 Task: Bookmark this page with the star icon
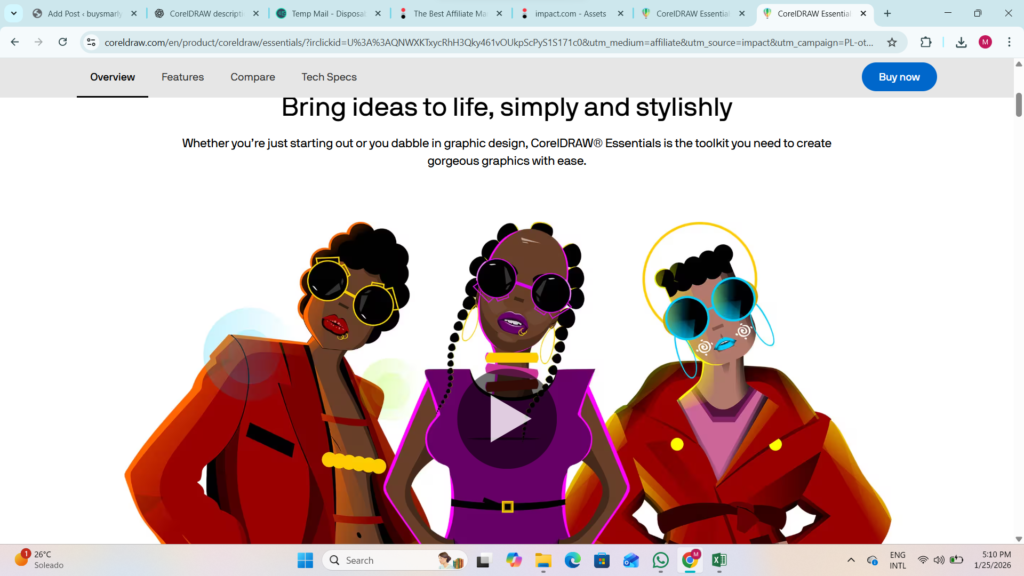892,42
